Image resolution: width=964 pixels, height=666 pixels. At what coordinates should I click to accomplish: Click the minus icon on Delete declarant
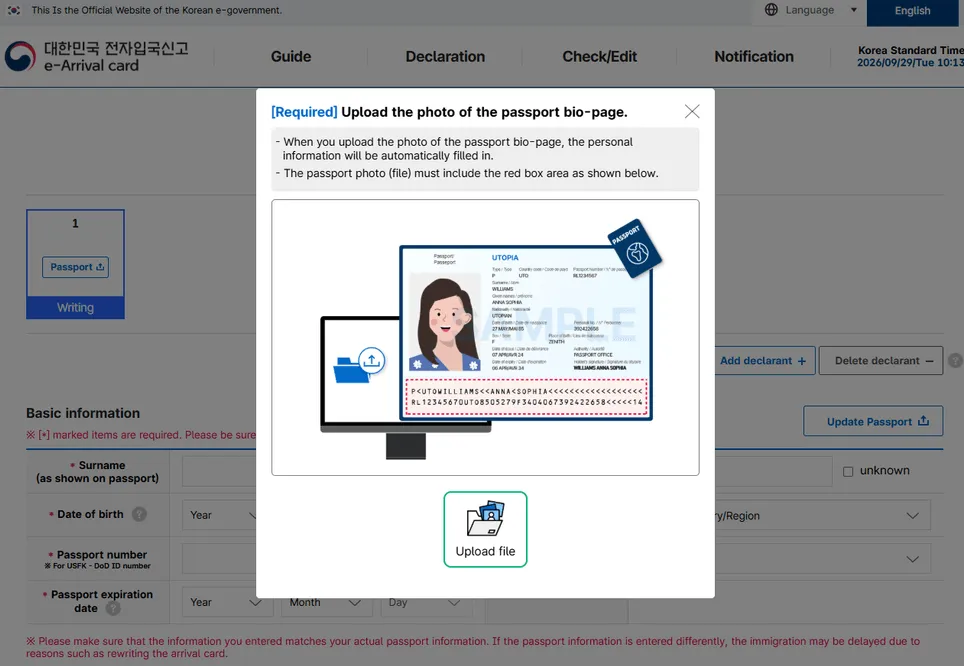click(929, 361)
